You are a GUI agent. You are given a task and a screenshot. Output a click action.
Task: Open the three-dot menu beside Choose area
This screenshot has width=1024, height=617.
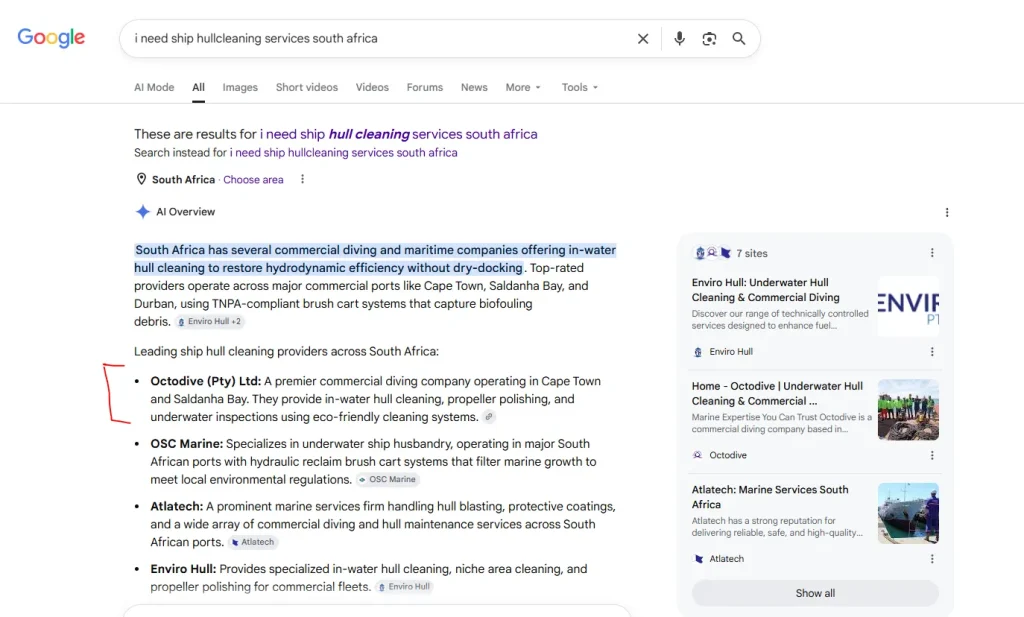(302, 179)
